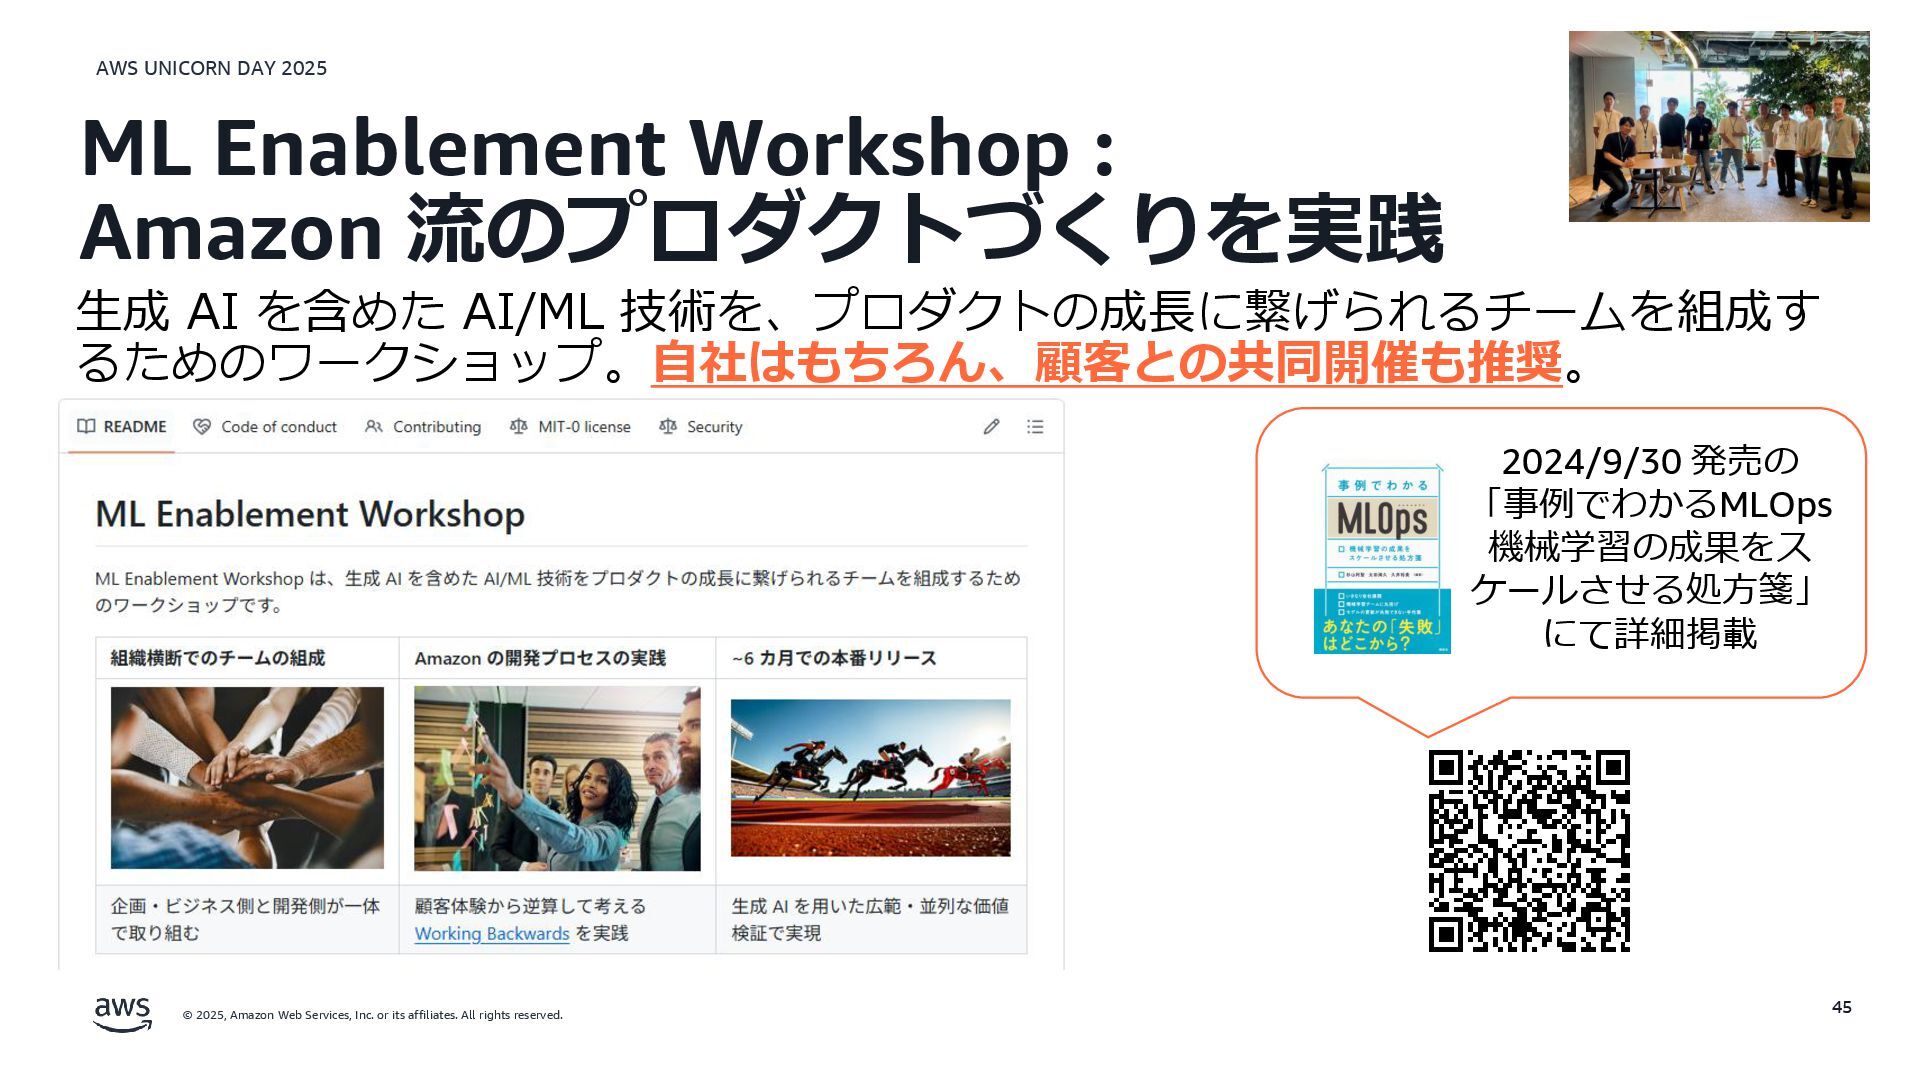Click cell text 顧客体験から逆算して考える

[530, 906]
